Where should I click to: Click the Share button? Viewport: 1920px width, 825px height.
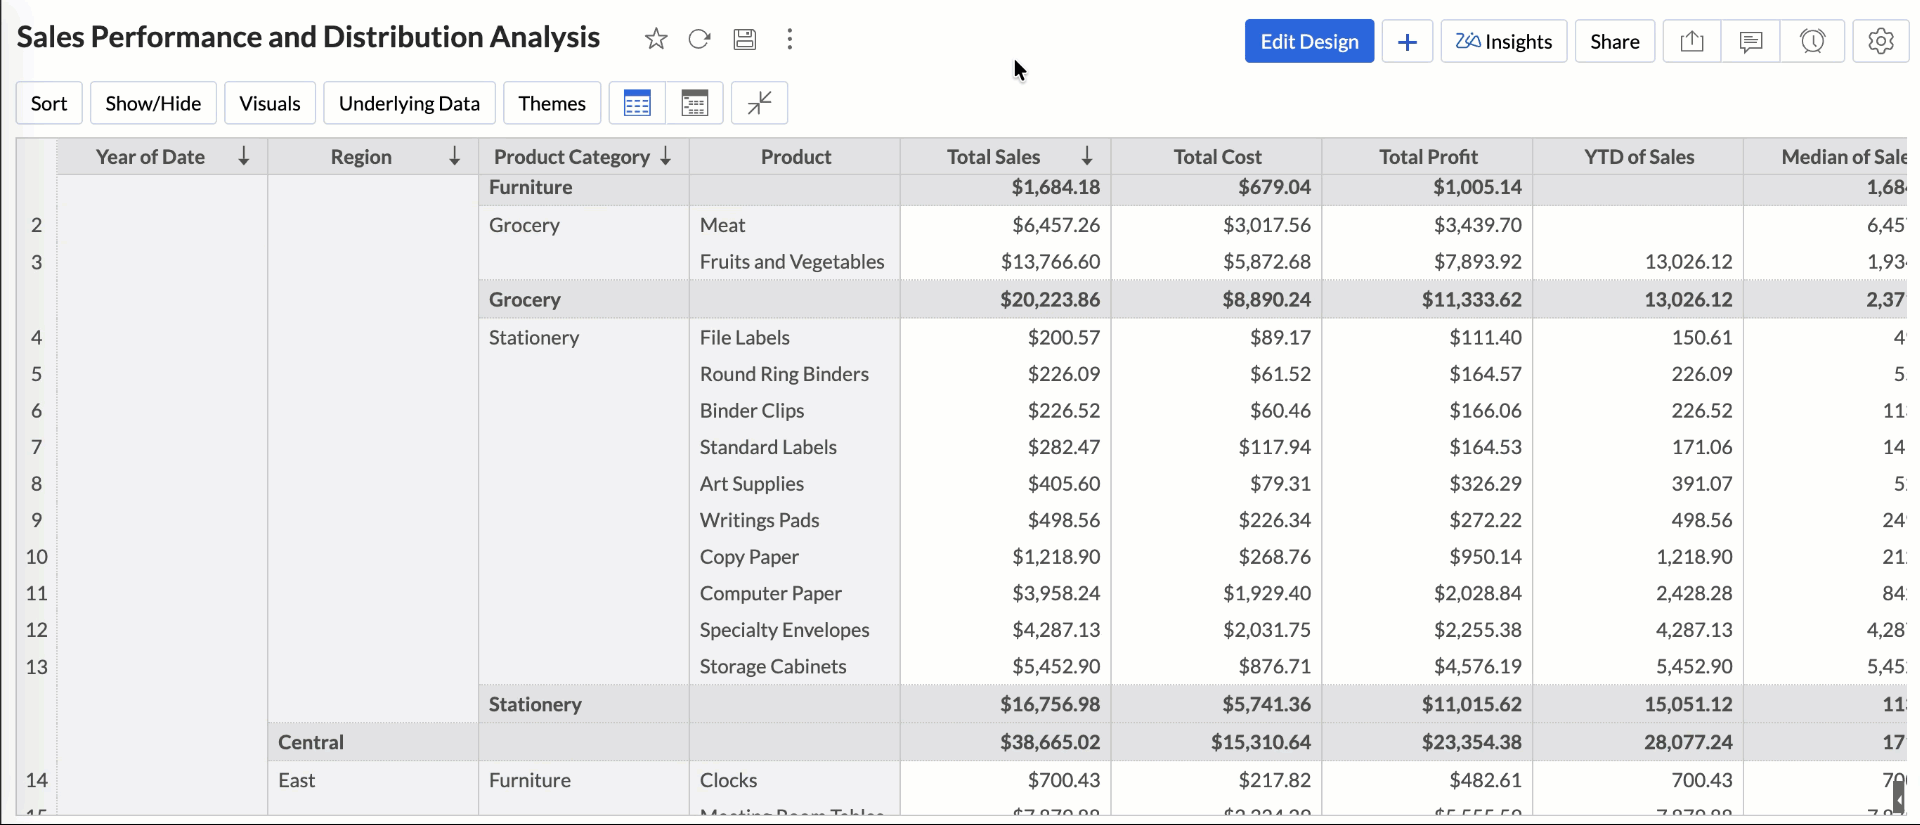coord(1614,41)
